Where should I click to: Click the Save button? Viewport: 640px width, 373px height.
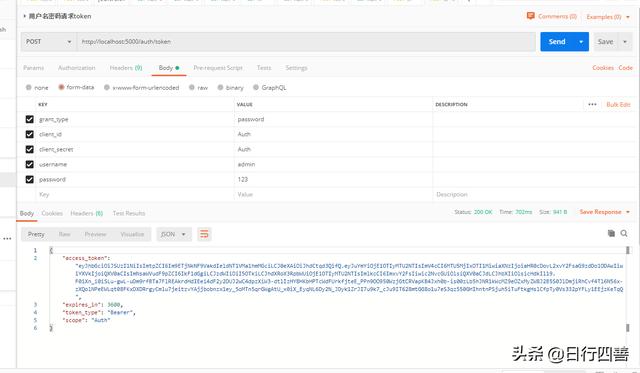click(x=606, y=42)
